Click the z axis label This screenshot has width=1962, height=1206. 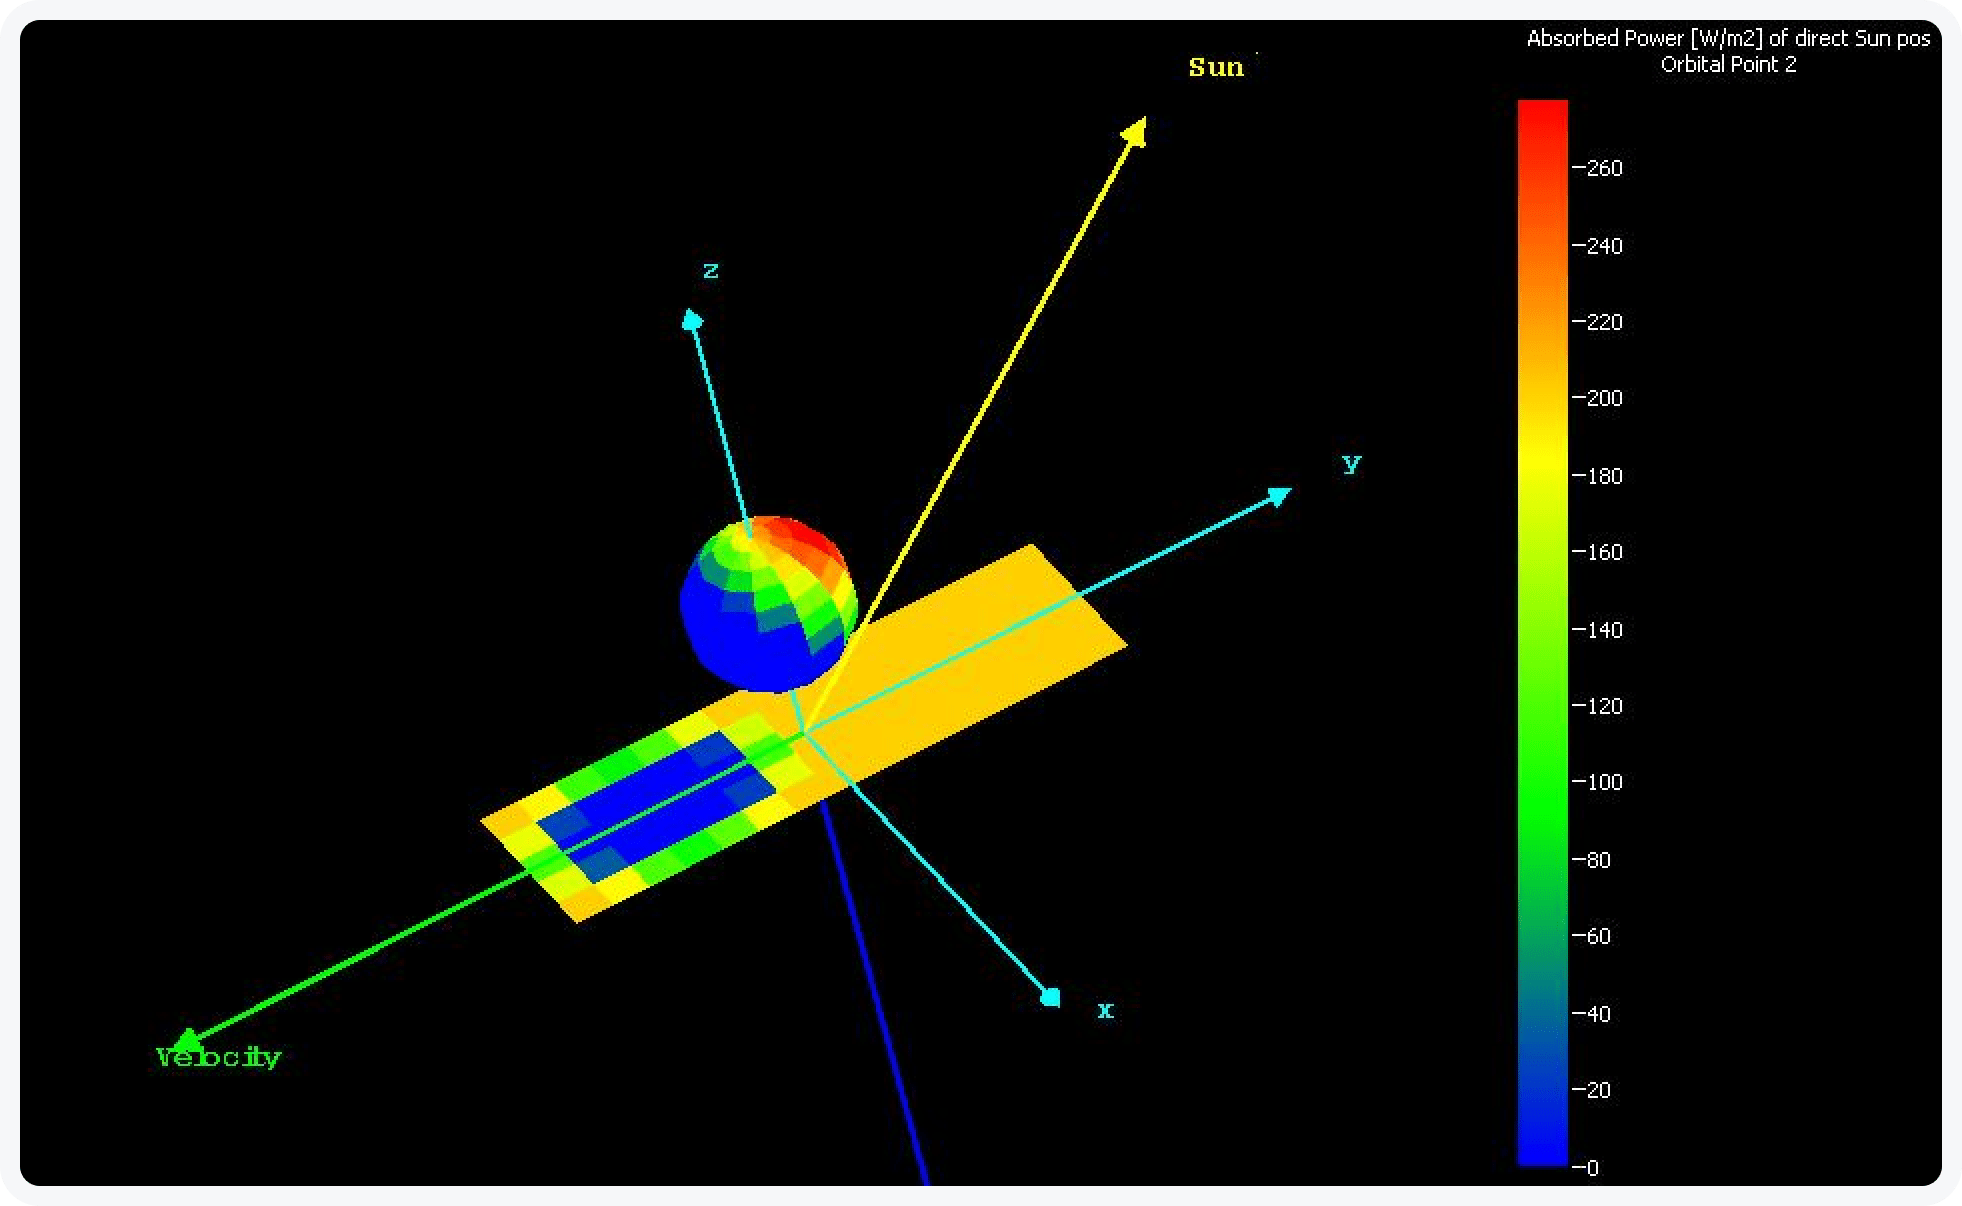[x=711, y=271]
